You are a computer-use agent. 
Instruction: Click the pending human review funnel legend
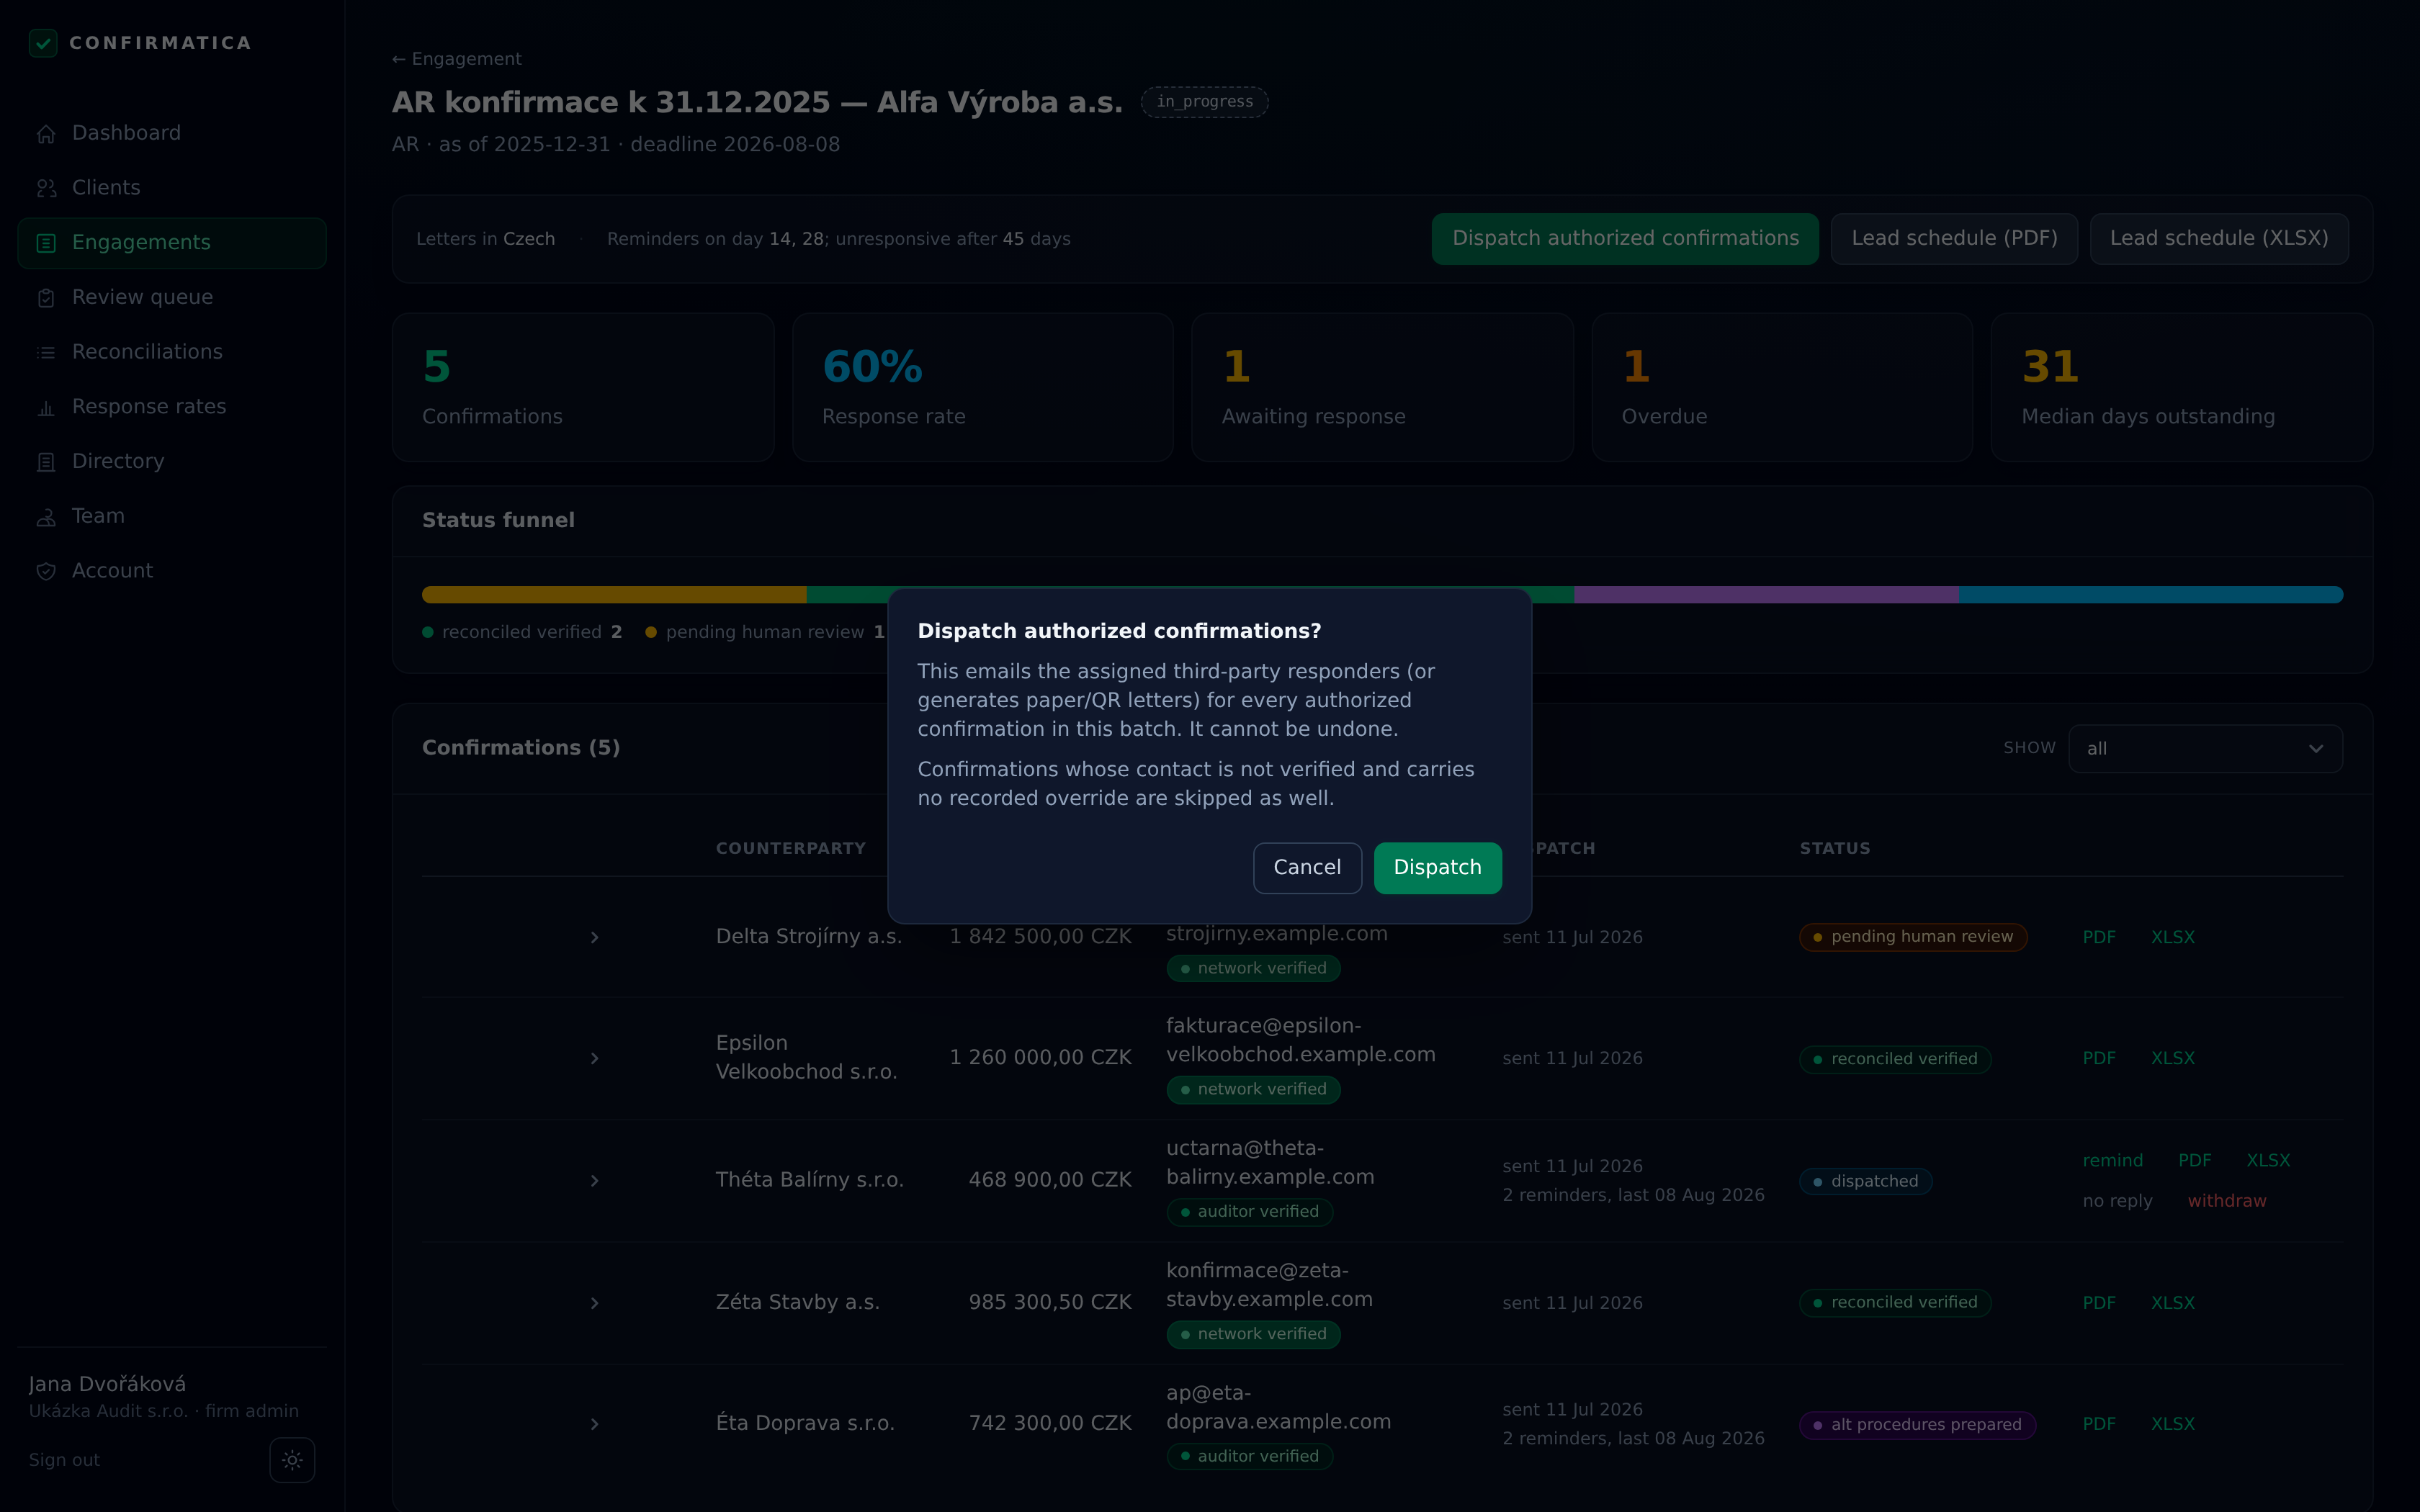click(x=765, y=632)
